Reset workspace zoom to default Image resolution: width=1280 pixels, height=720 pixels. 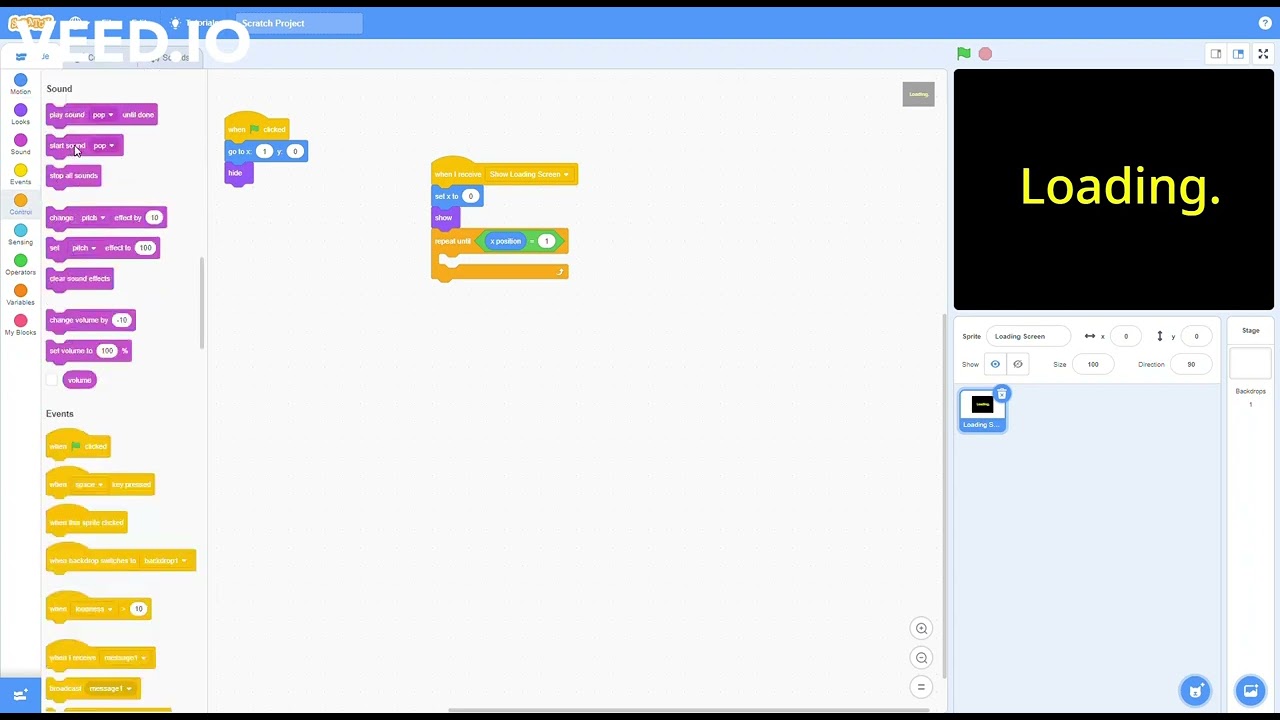(921, 687)
